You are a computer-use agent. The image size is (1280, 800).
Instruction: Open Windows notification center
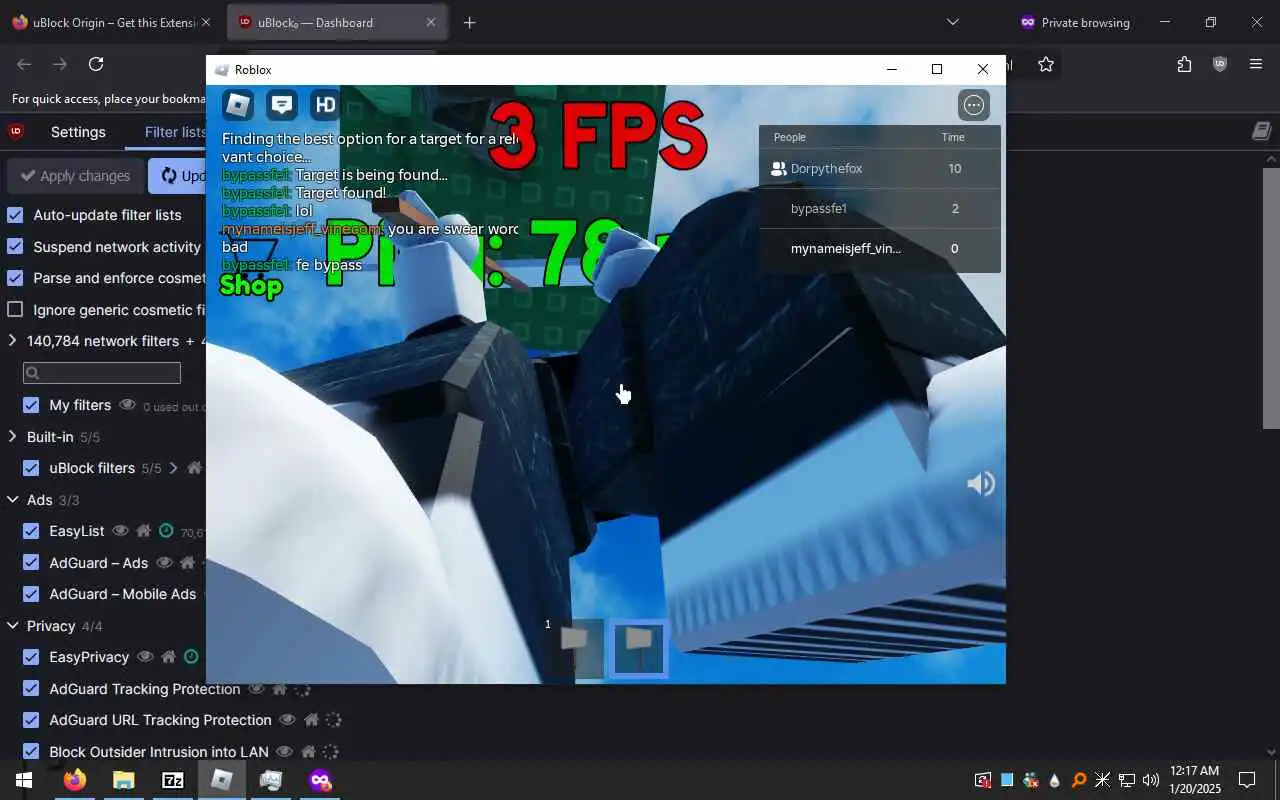[x=1247, y=780]
